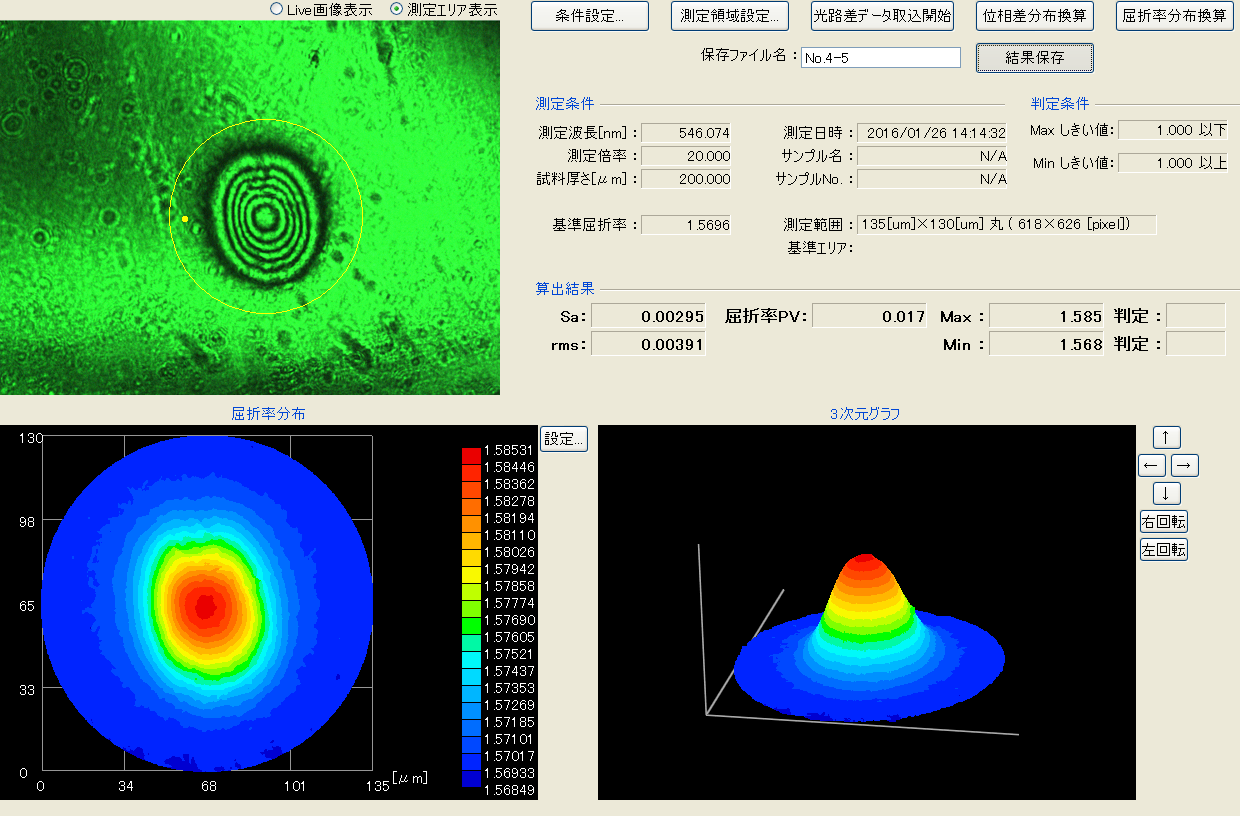Open 測定領域設定 dialog

tap(729, 17)
